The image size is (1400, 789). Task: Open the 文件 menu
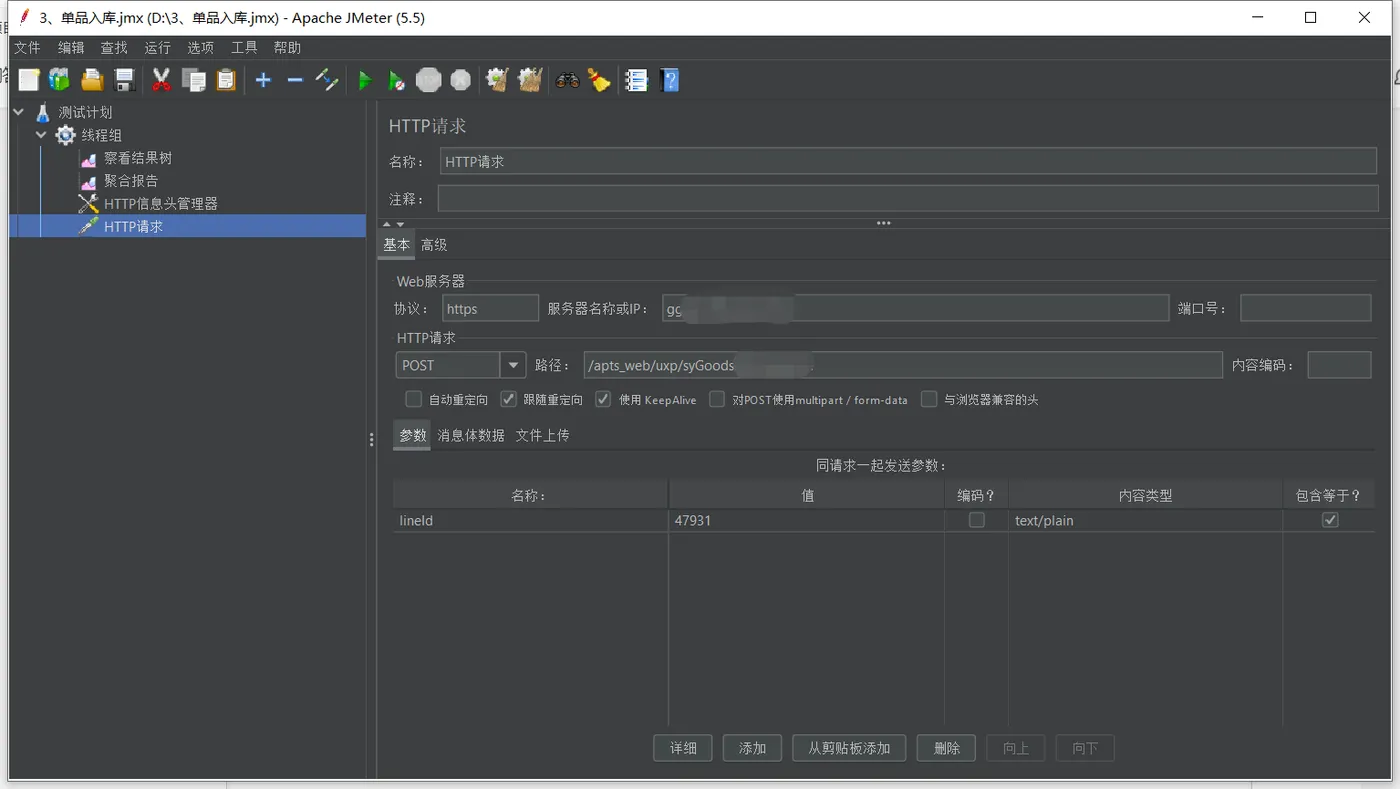[x=27, y=48]
